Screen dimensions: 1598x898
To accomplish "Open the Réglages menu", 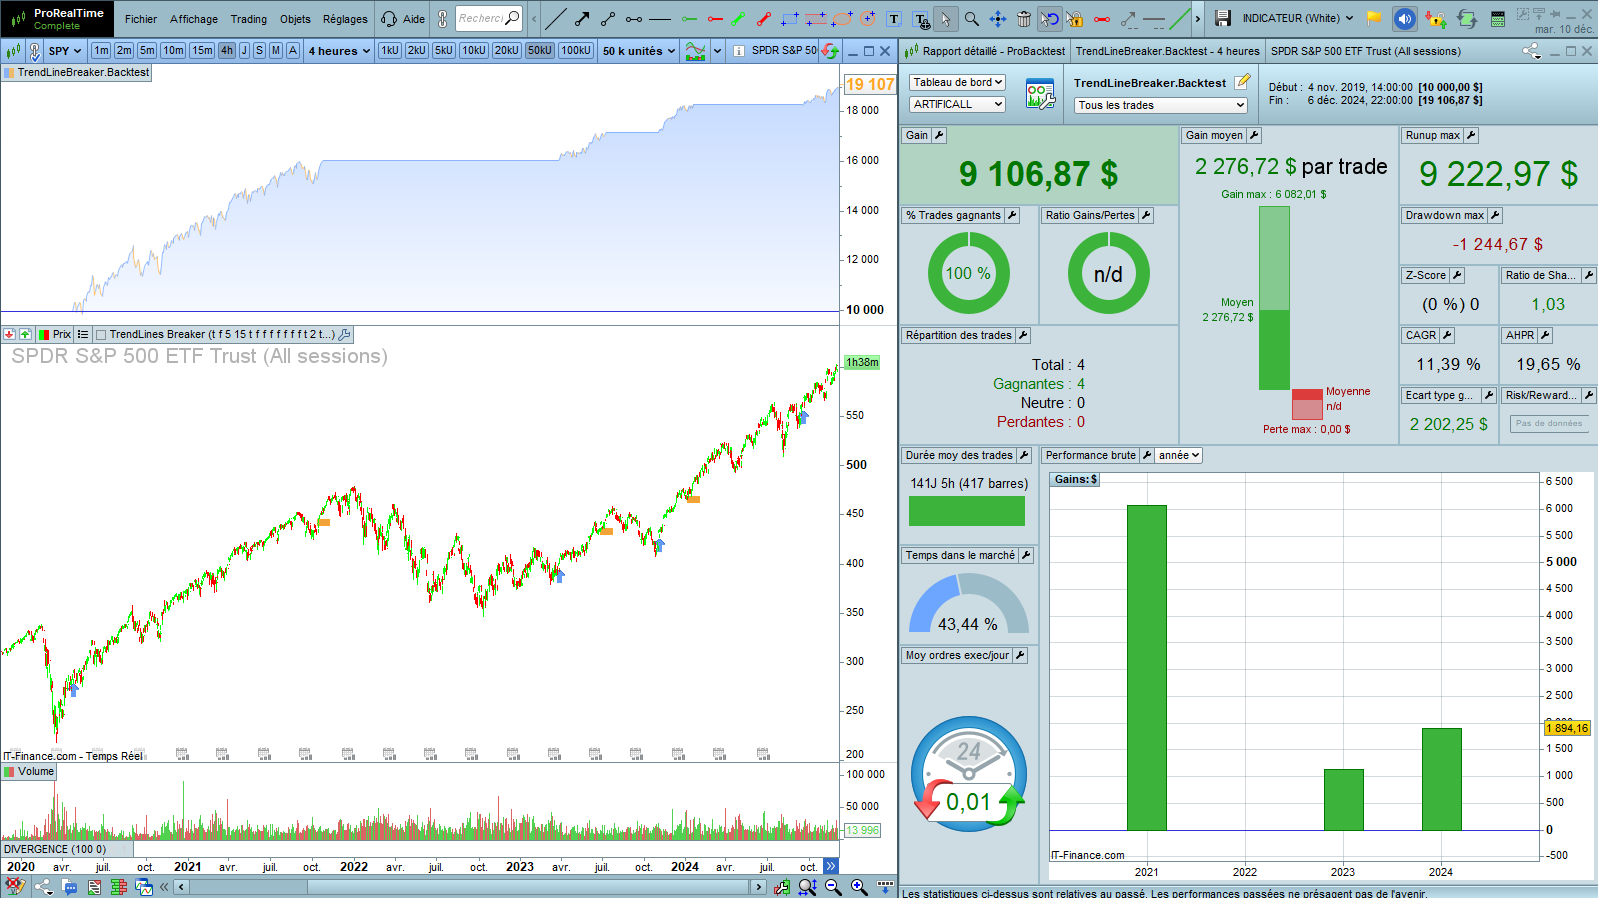I will (x=345, y=19).
